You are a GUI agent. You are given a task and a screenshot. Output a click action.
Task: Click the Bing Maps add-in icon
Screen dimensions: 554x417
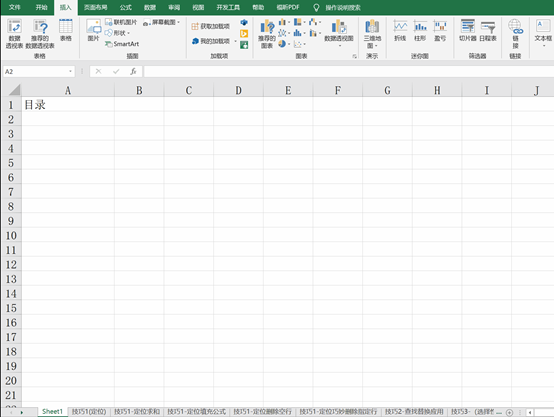pyautogui.click(x=244, y=34)
